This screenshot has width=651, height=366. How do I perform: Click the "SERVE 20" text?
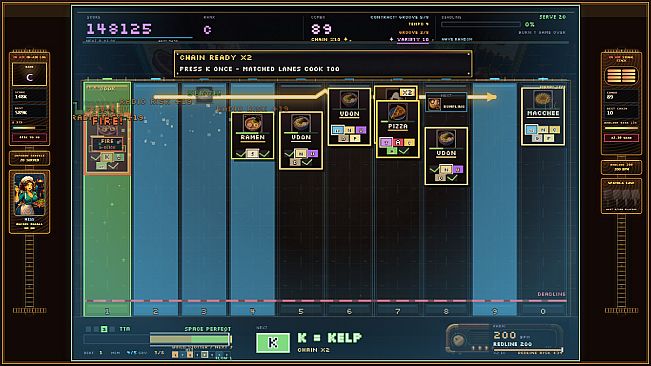[x=552, y=17]
